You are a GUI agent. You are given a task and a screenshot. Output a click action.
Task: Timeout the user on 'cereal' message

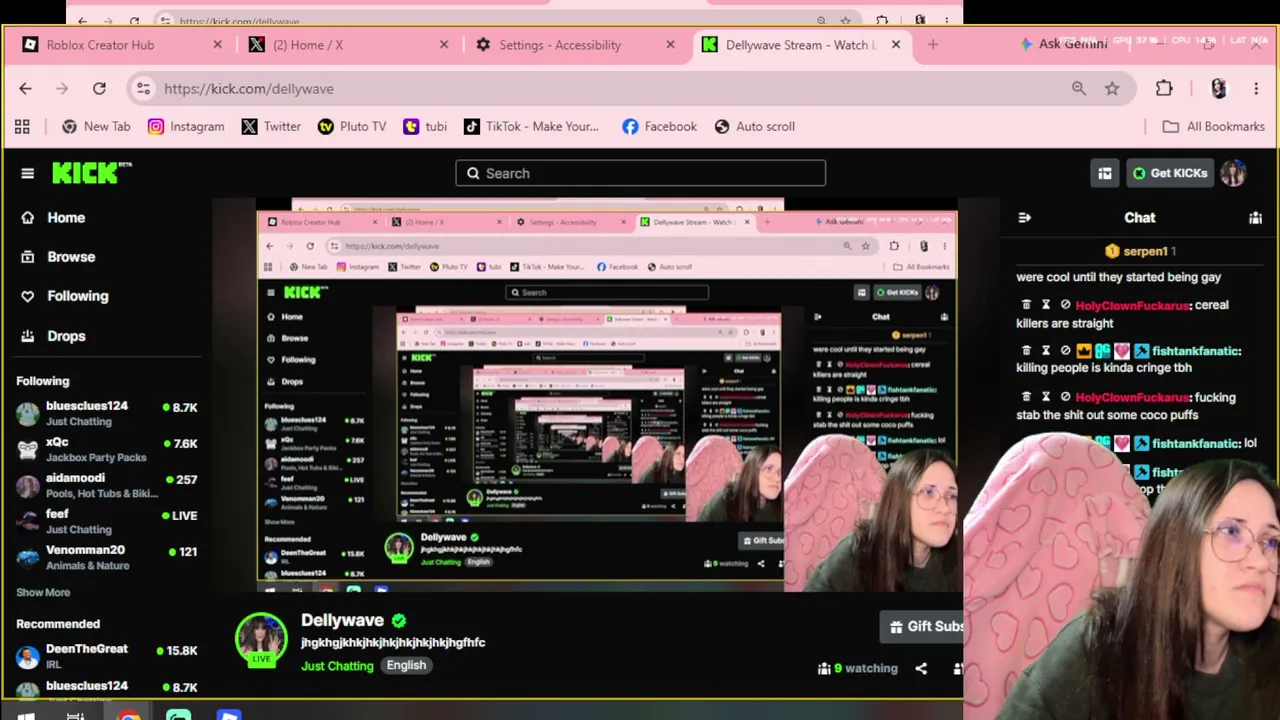coord(1046,305)
